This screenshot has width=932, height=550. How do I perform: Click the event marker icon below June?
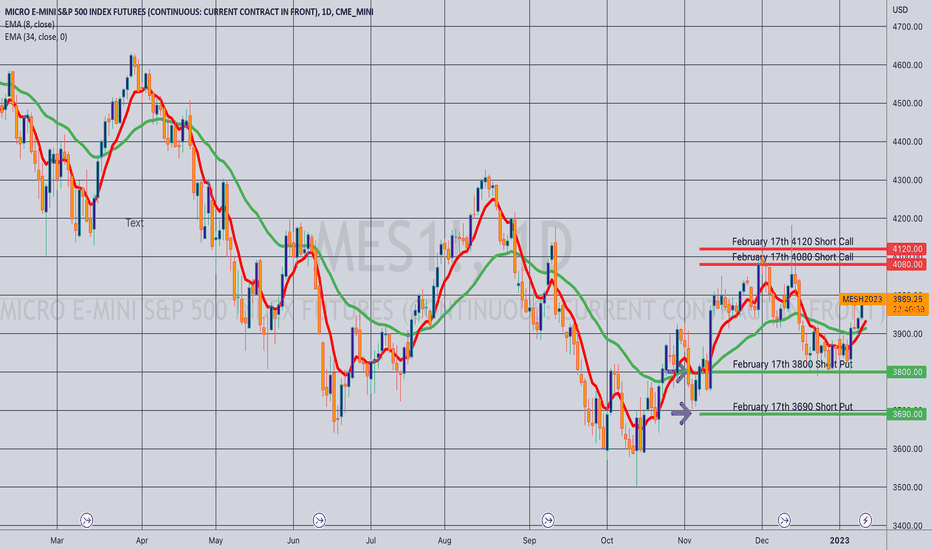point(319,520)
